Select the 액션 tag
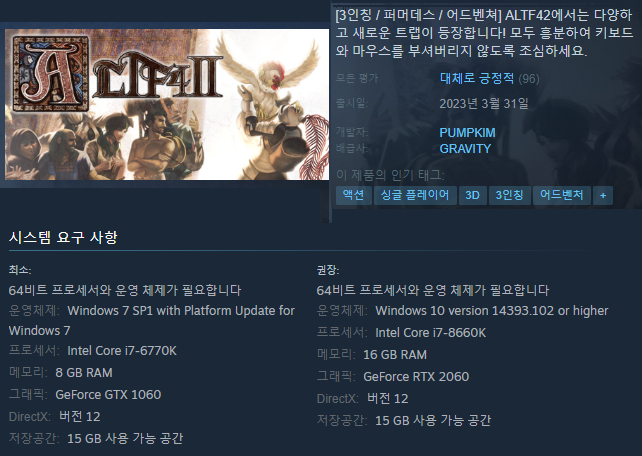642x456 pixels. pos(353,195)
